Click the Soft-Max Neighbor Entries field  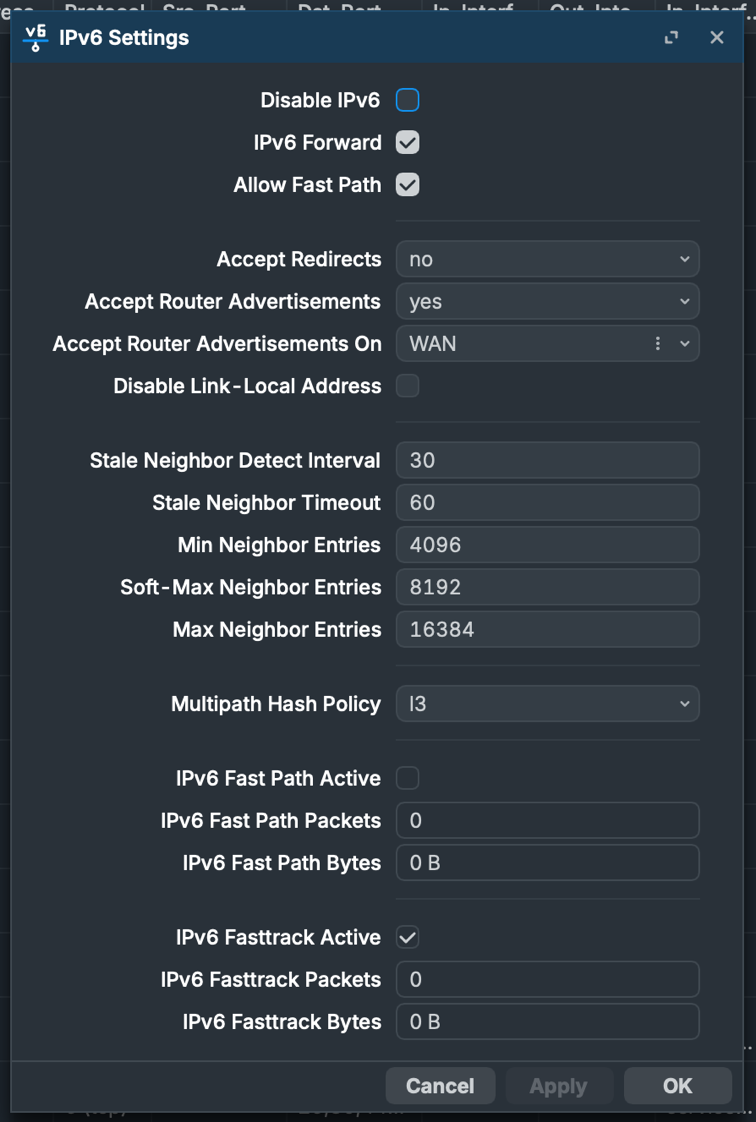tap(548, 587)
